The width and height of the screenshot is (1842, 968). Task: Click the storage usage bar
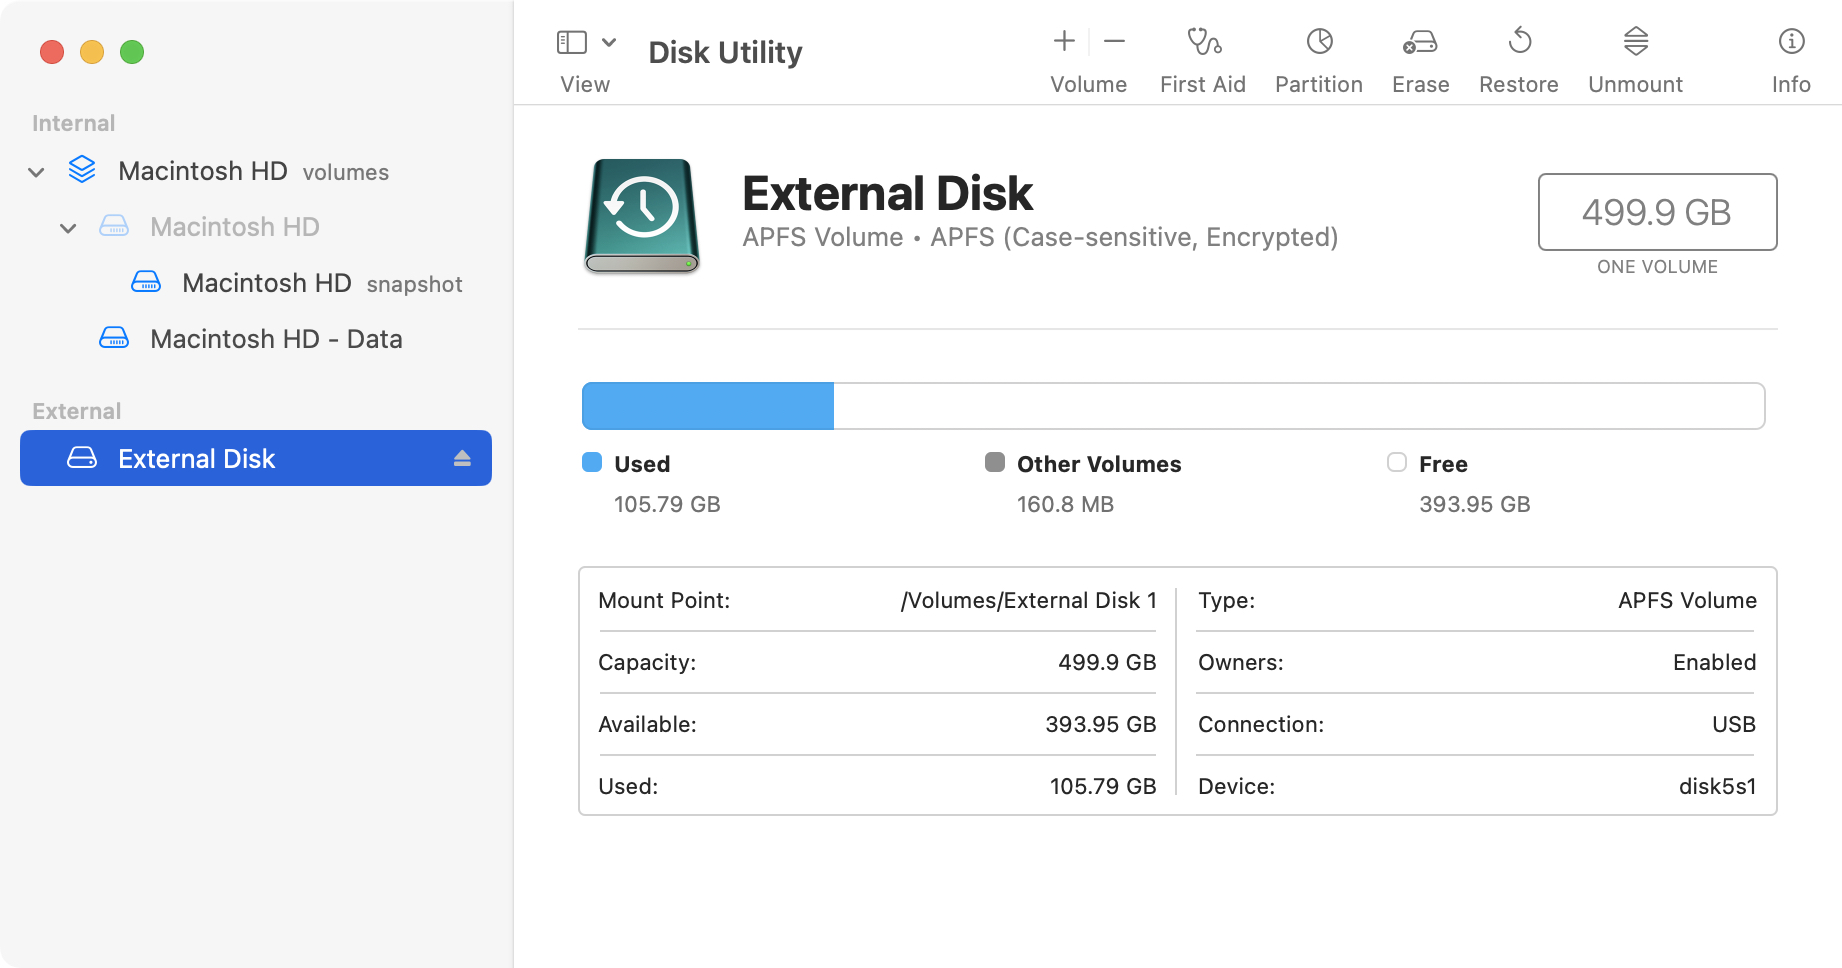pyautogui.click(x=1173, y=406)
